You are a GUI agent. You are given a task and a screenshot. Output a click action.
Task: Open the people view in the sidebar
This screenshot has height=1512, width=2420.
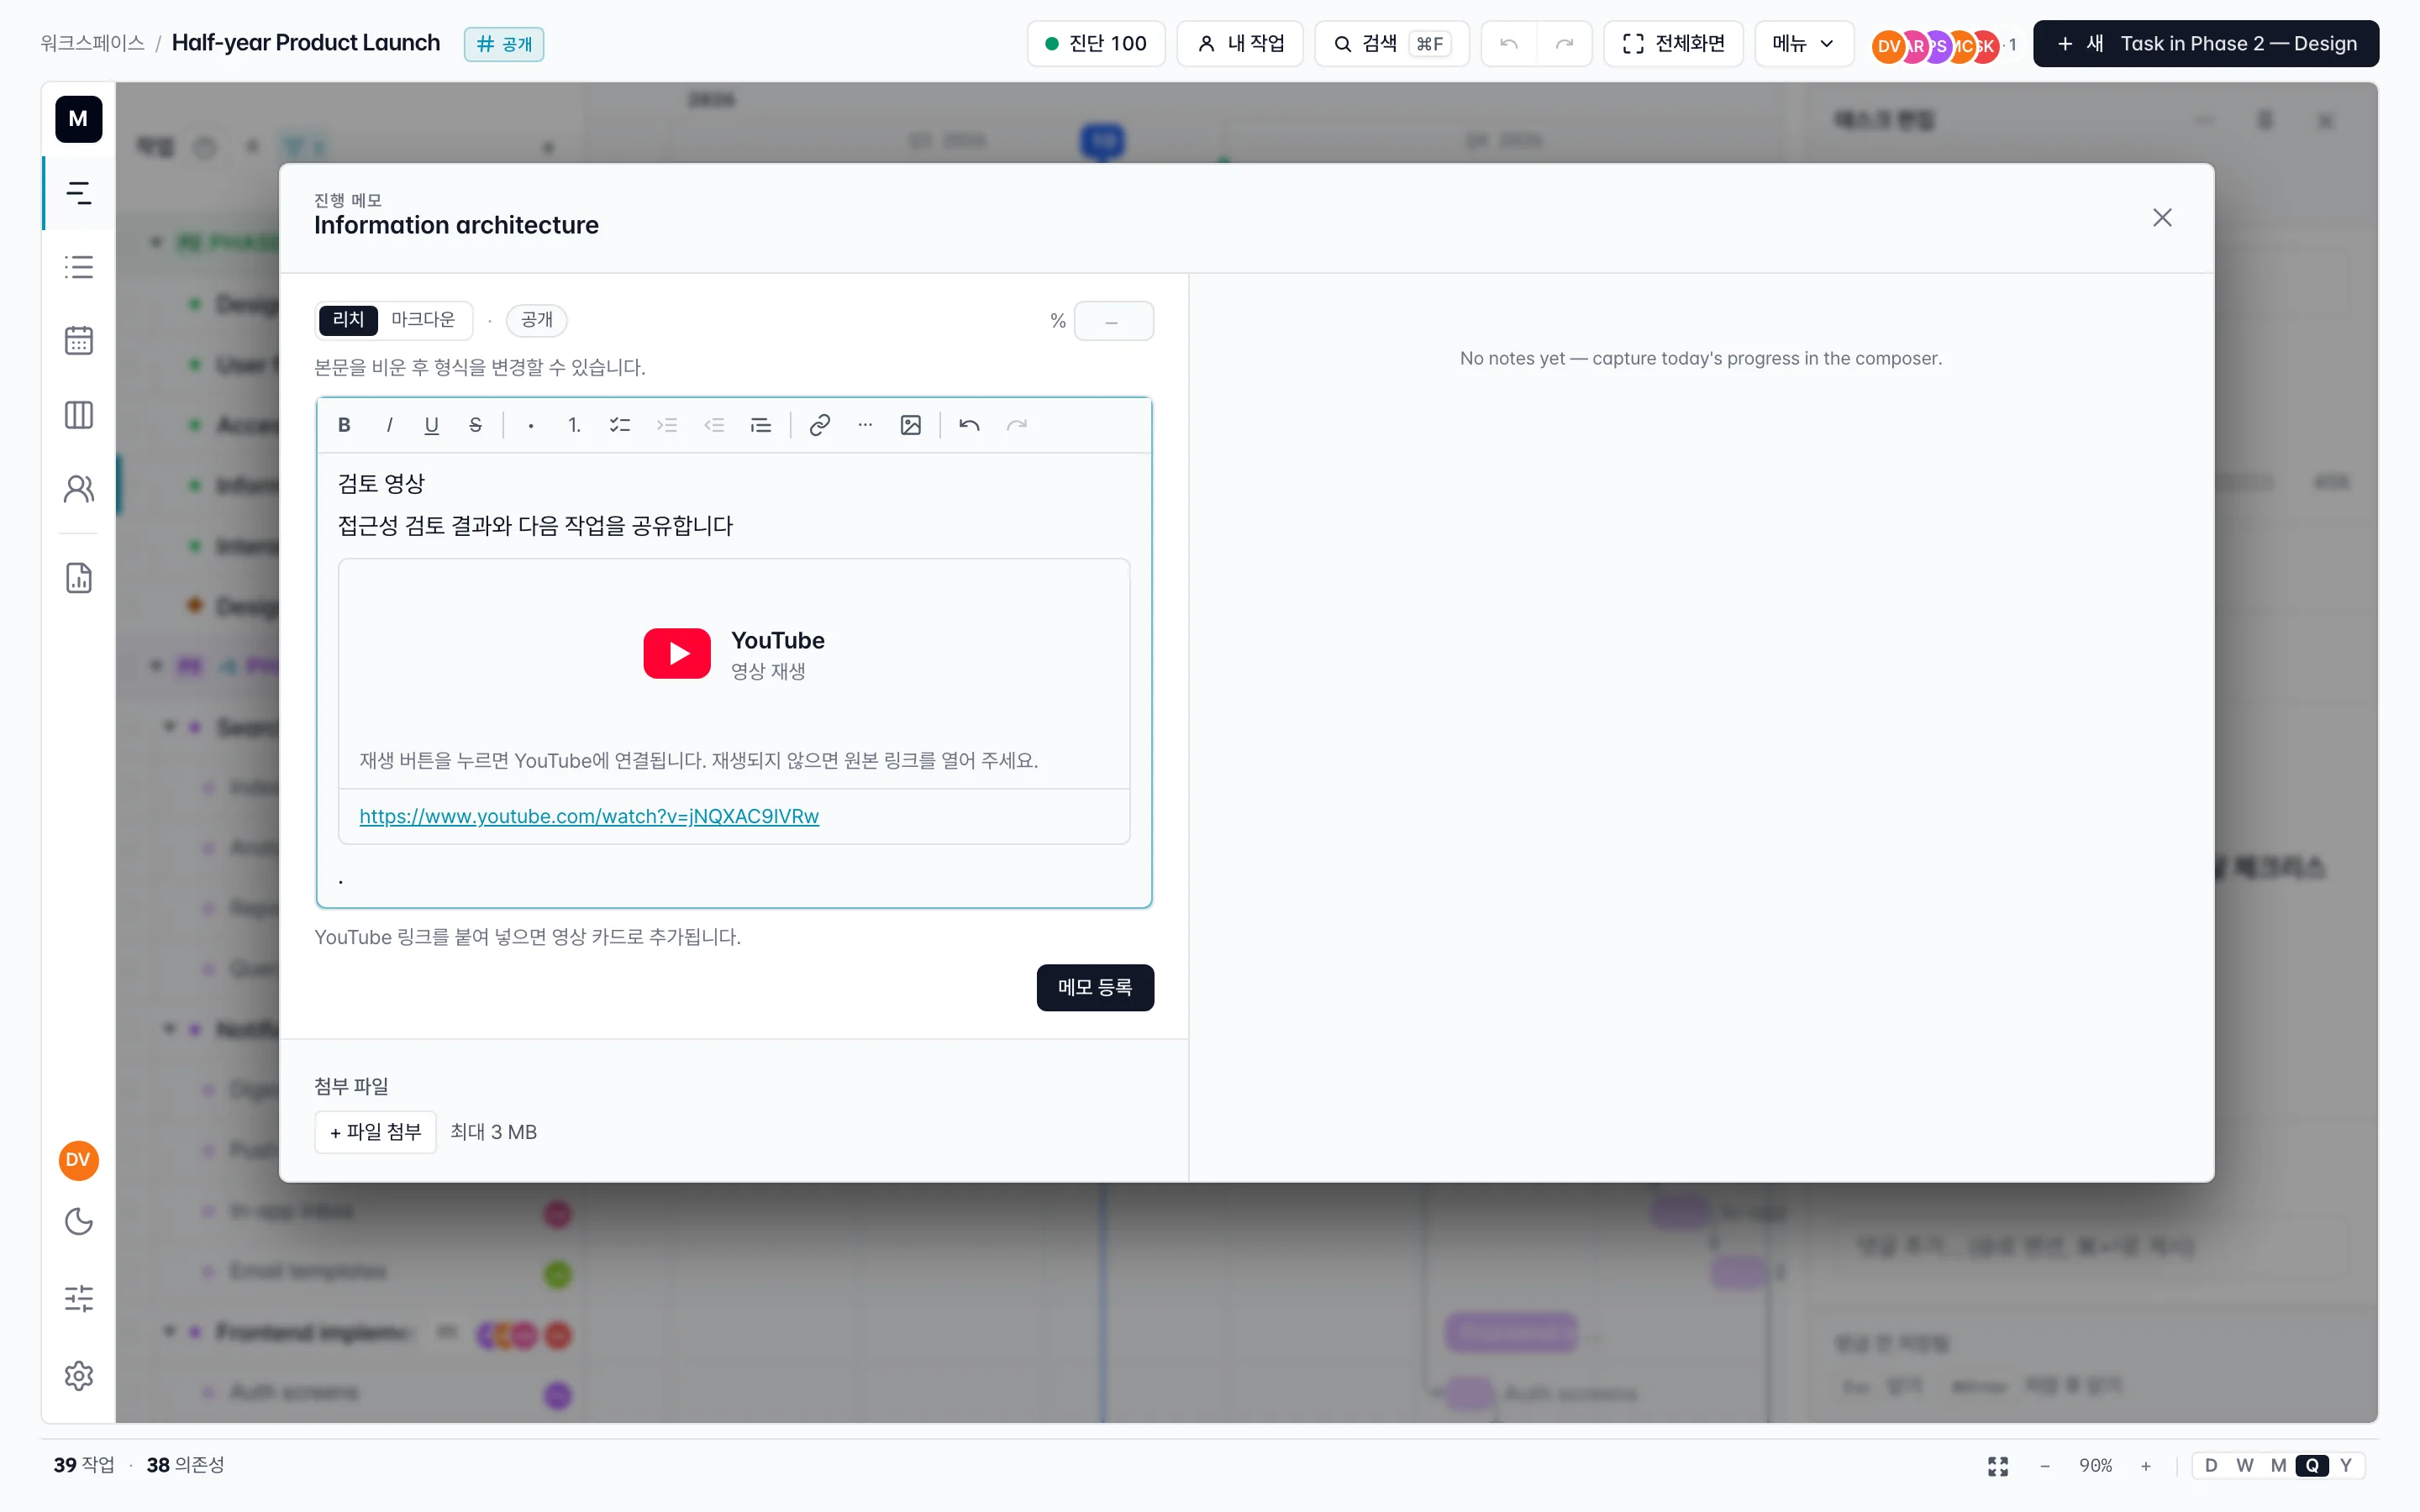tap(79, 489)
